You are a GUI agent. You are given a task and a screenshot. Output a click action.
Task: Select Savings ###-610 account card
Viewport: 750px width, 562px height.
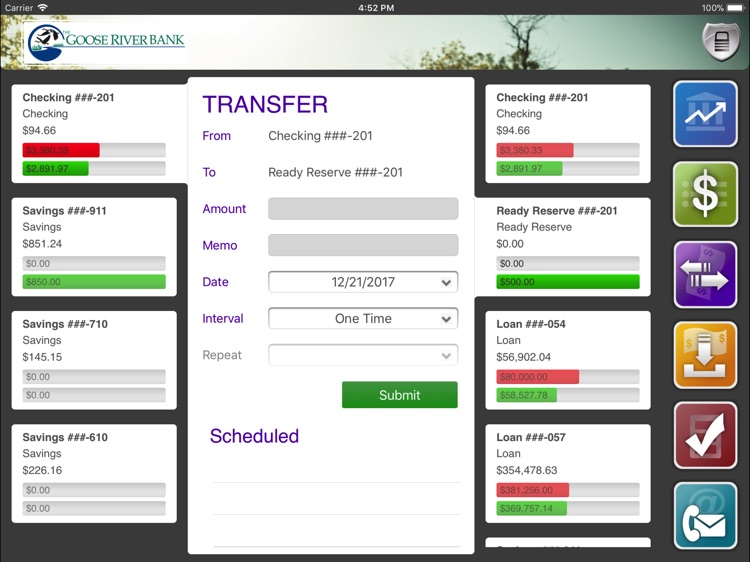(x=94, y=474)
